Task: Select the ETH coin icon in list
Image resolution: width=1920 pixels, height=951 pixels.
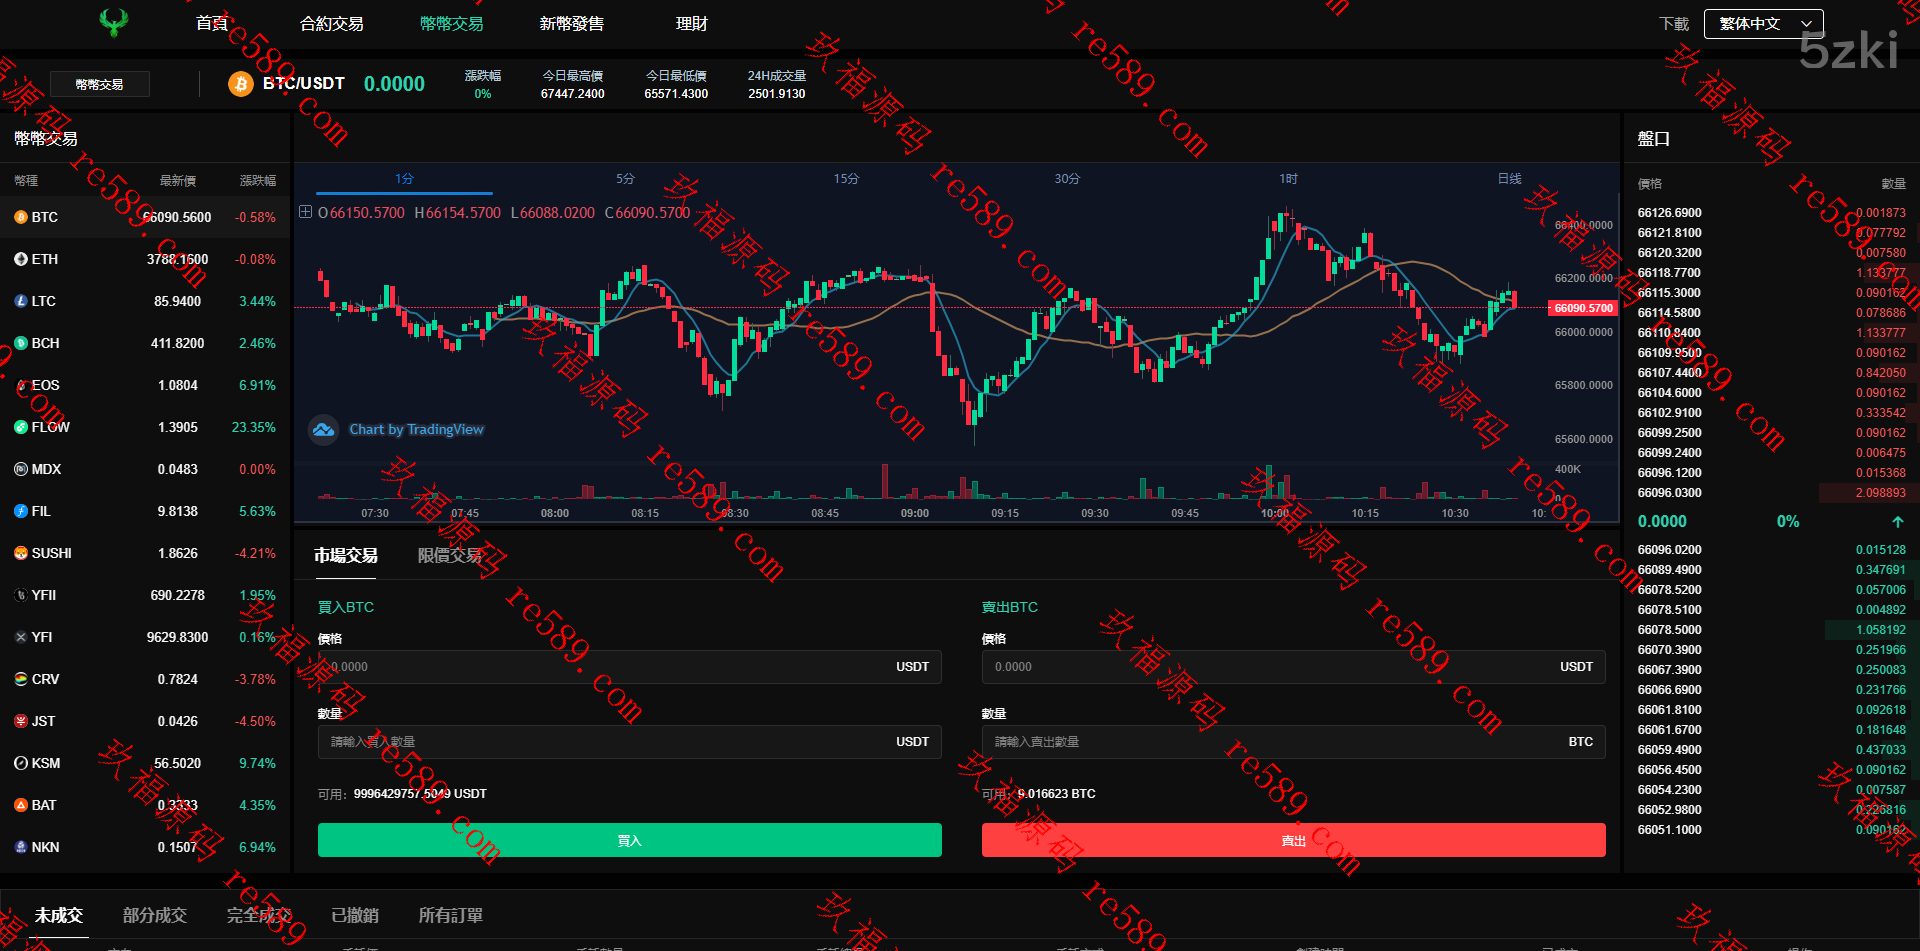Action: 21,259
